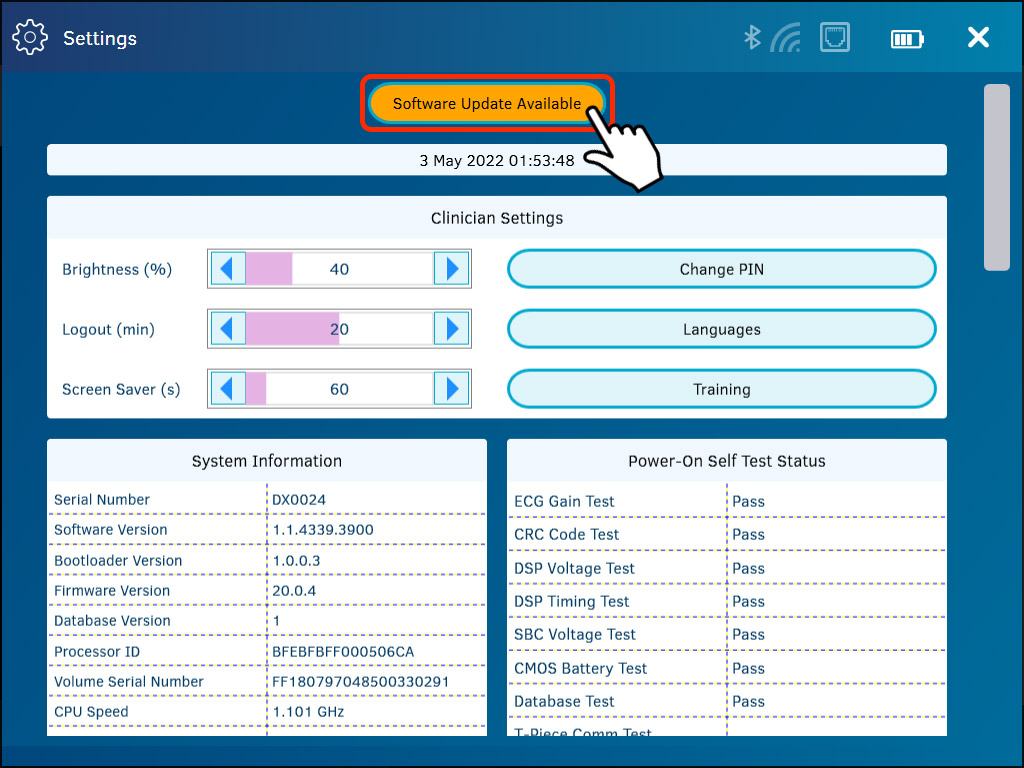Open the Change PIN option
Viewport: 1024px width, 768px height.
tap(721, 269)
